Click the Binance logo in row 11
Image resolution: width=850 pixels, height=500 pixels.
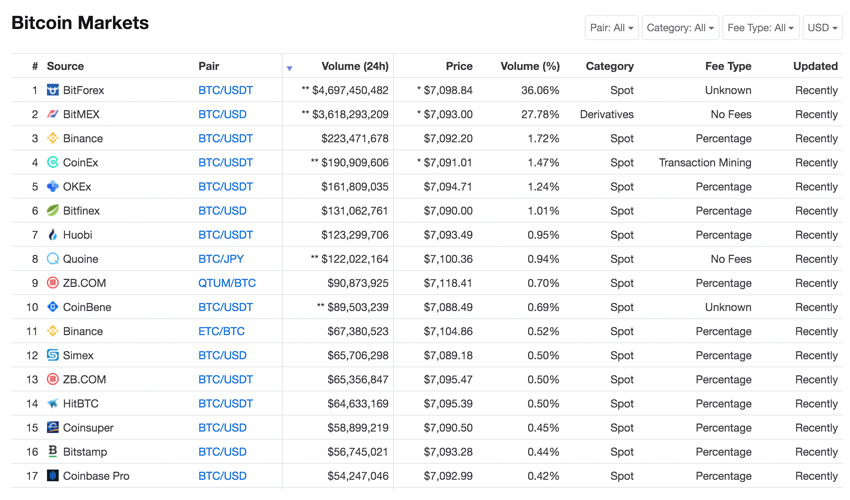click(x=53, y=331)
